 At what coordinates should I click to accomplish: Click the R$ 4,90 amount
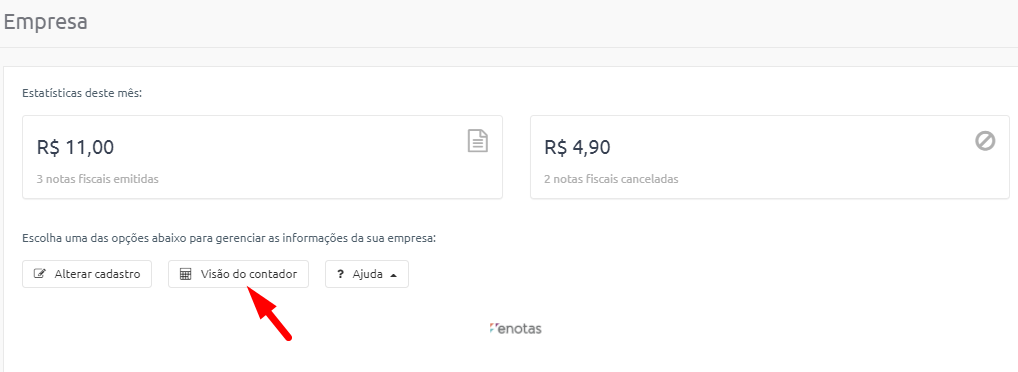point(577,147)
